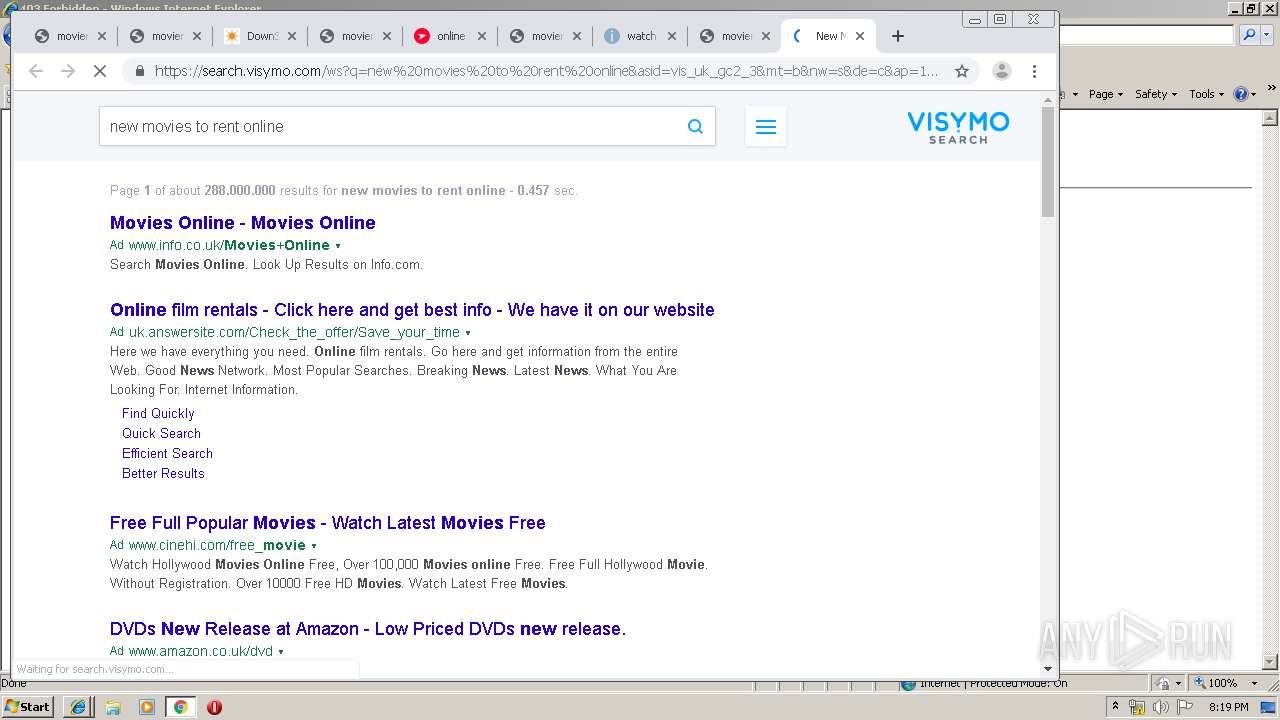
Task: Click the 'Quick Search' sitelink
Action: pyautogui.click(x=161, y=433)
